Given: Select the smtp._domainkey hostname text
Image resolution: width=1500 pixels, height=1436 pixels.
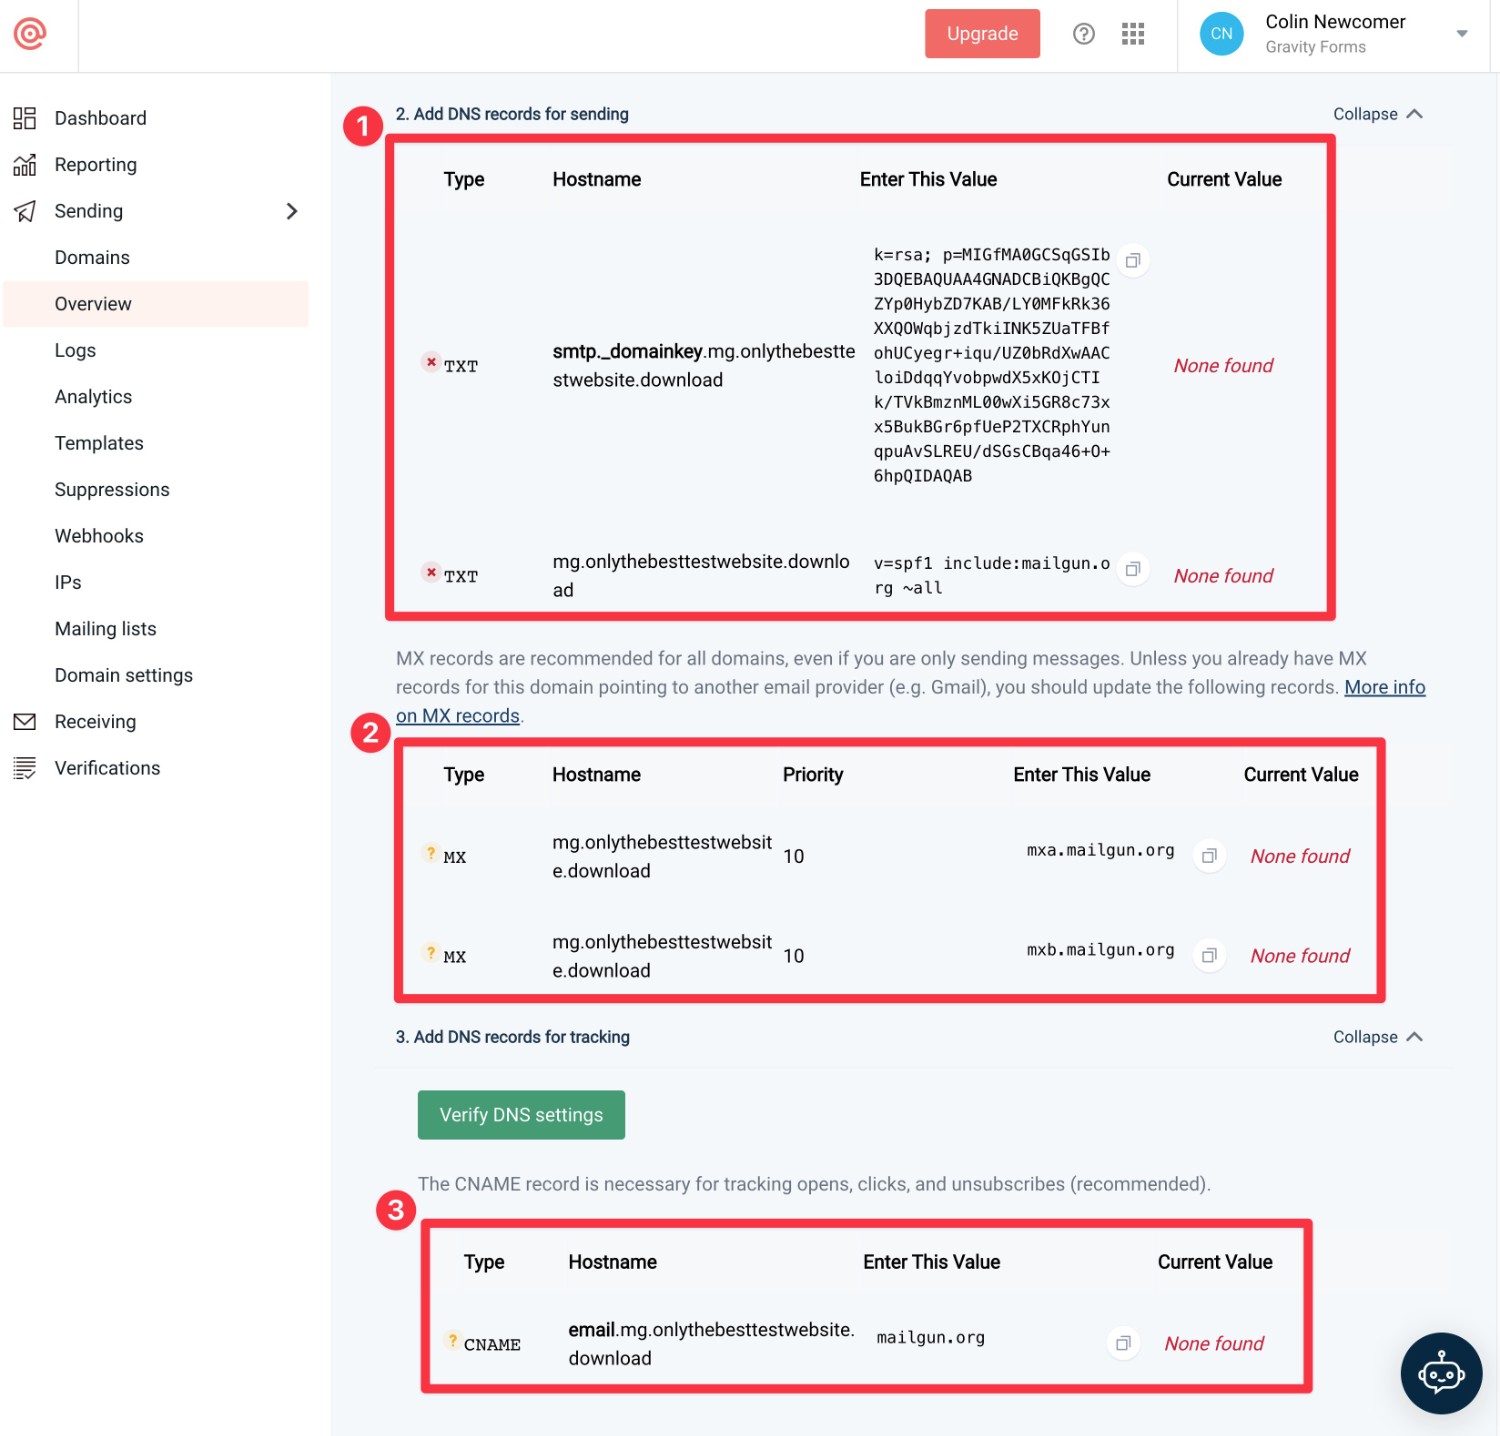Looking at the screenshot, I should (x=704, y=366).
